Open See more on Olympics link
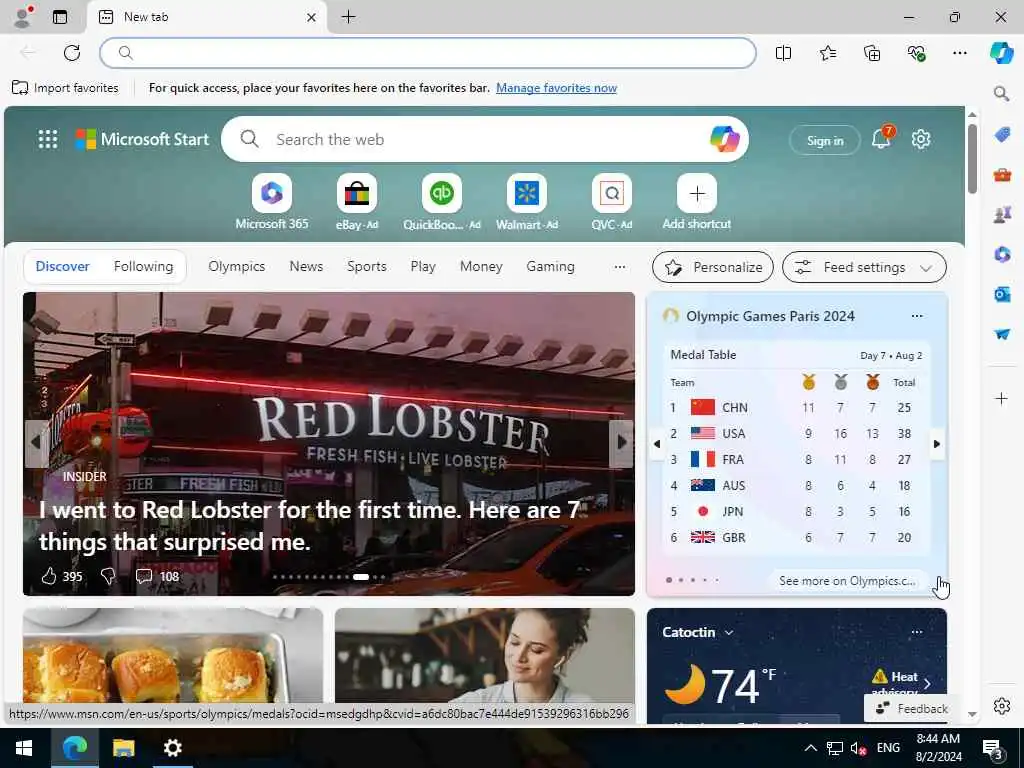This screenshot has height=768, width=1024. [847, 581]
